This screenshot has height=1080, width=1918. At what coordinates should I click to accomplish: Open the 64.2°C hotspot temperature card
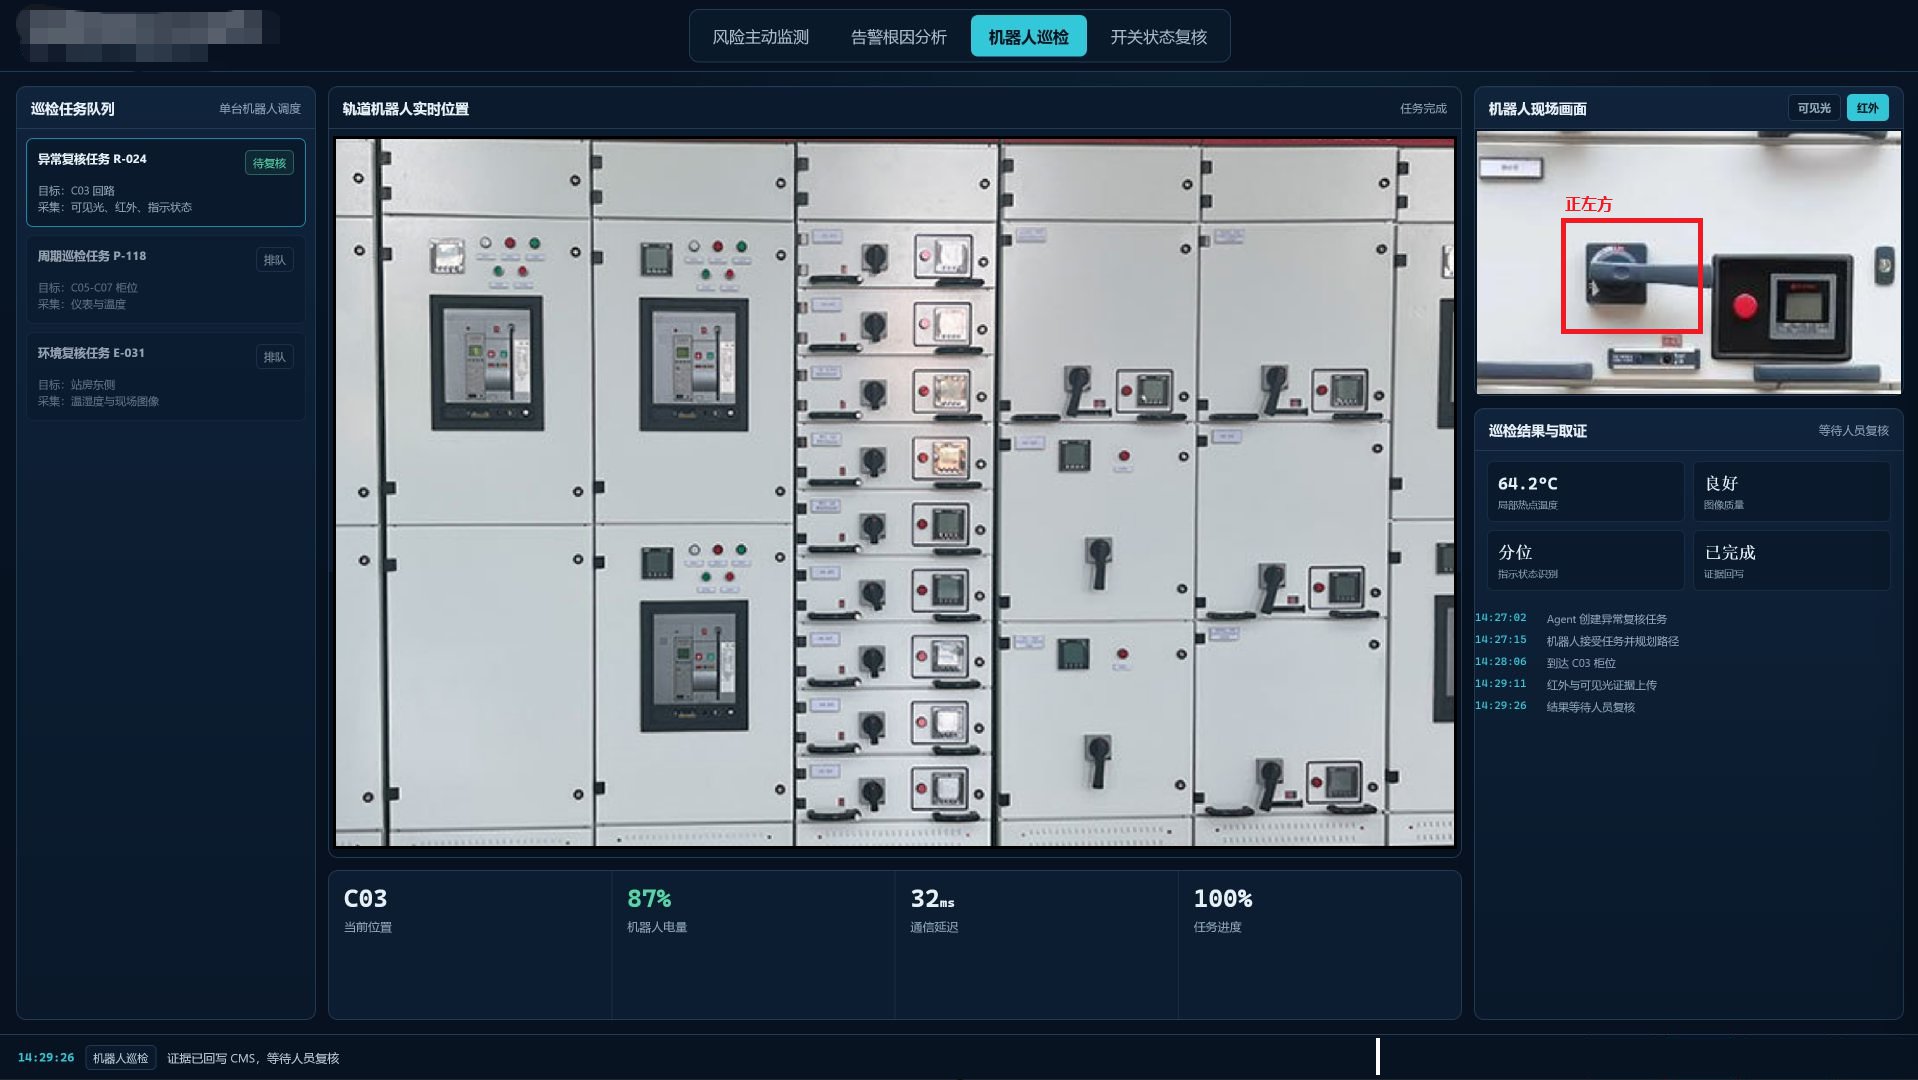tap(1585, 491)
